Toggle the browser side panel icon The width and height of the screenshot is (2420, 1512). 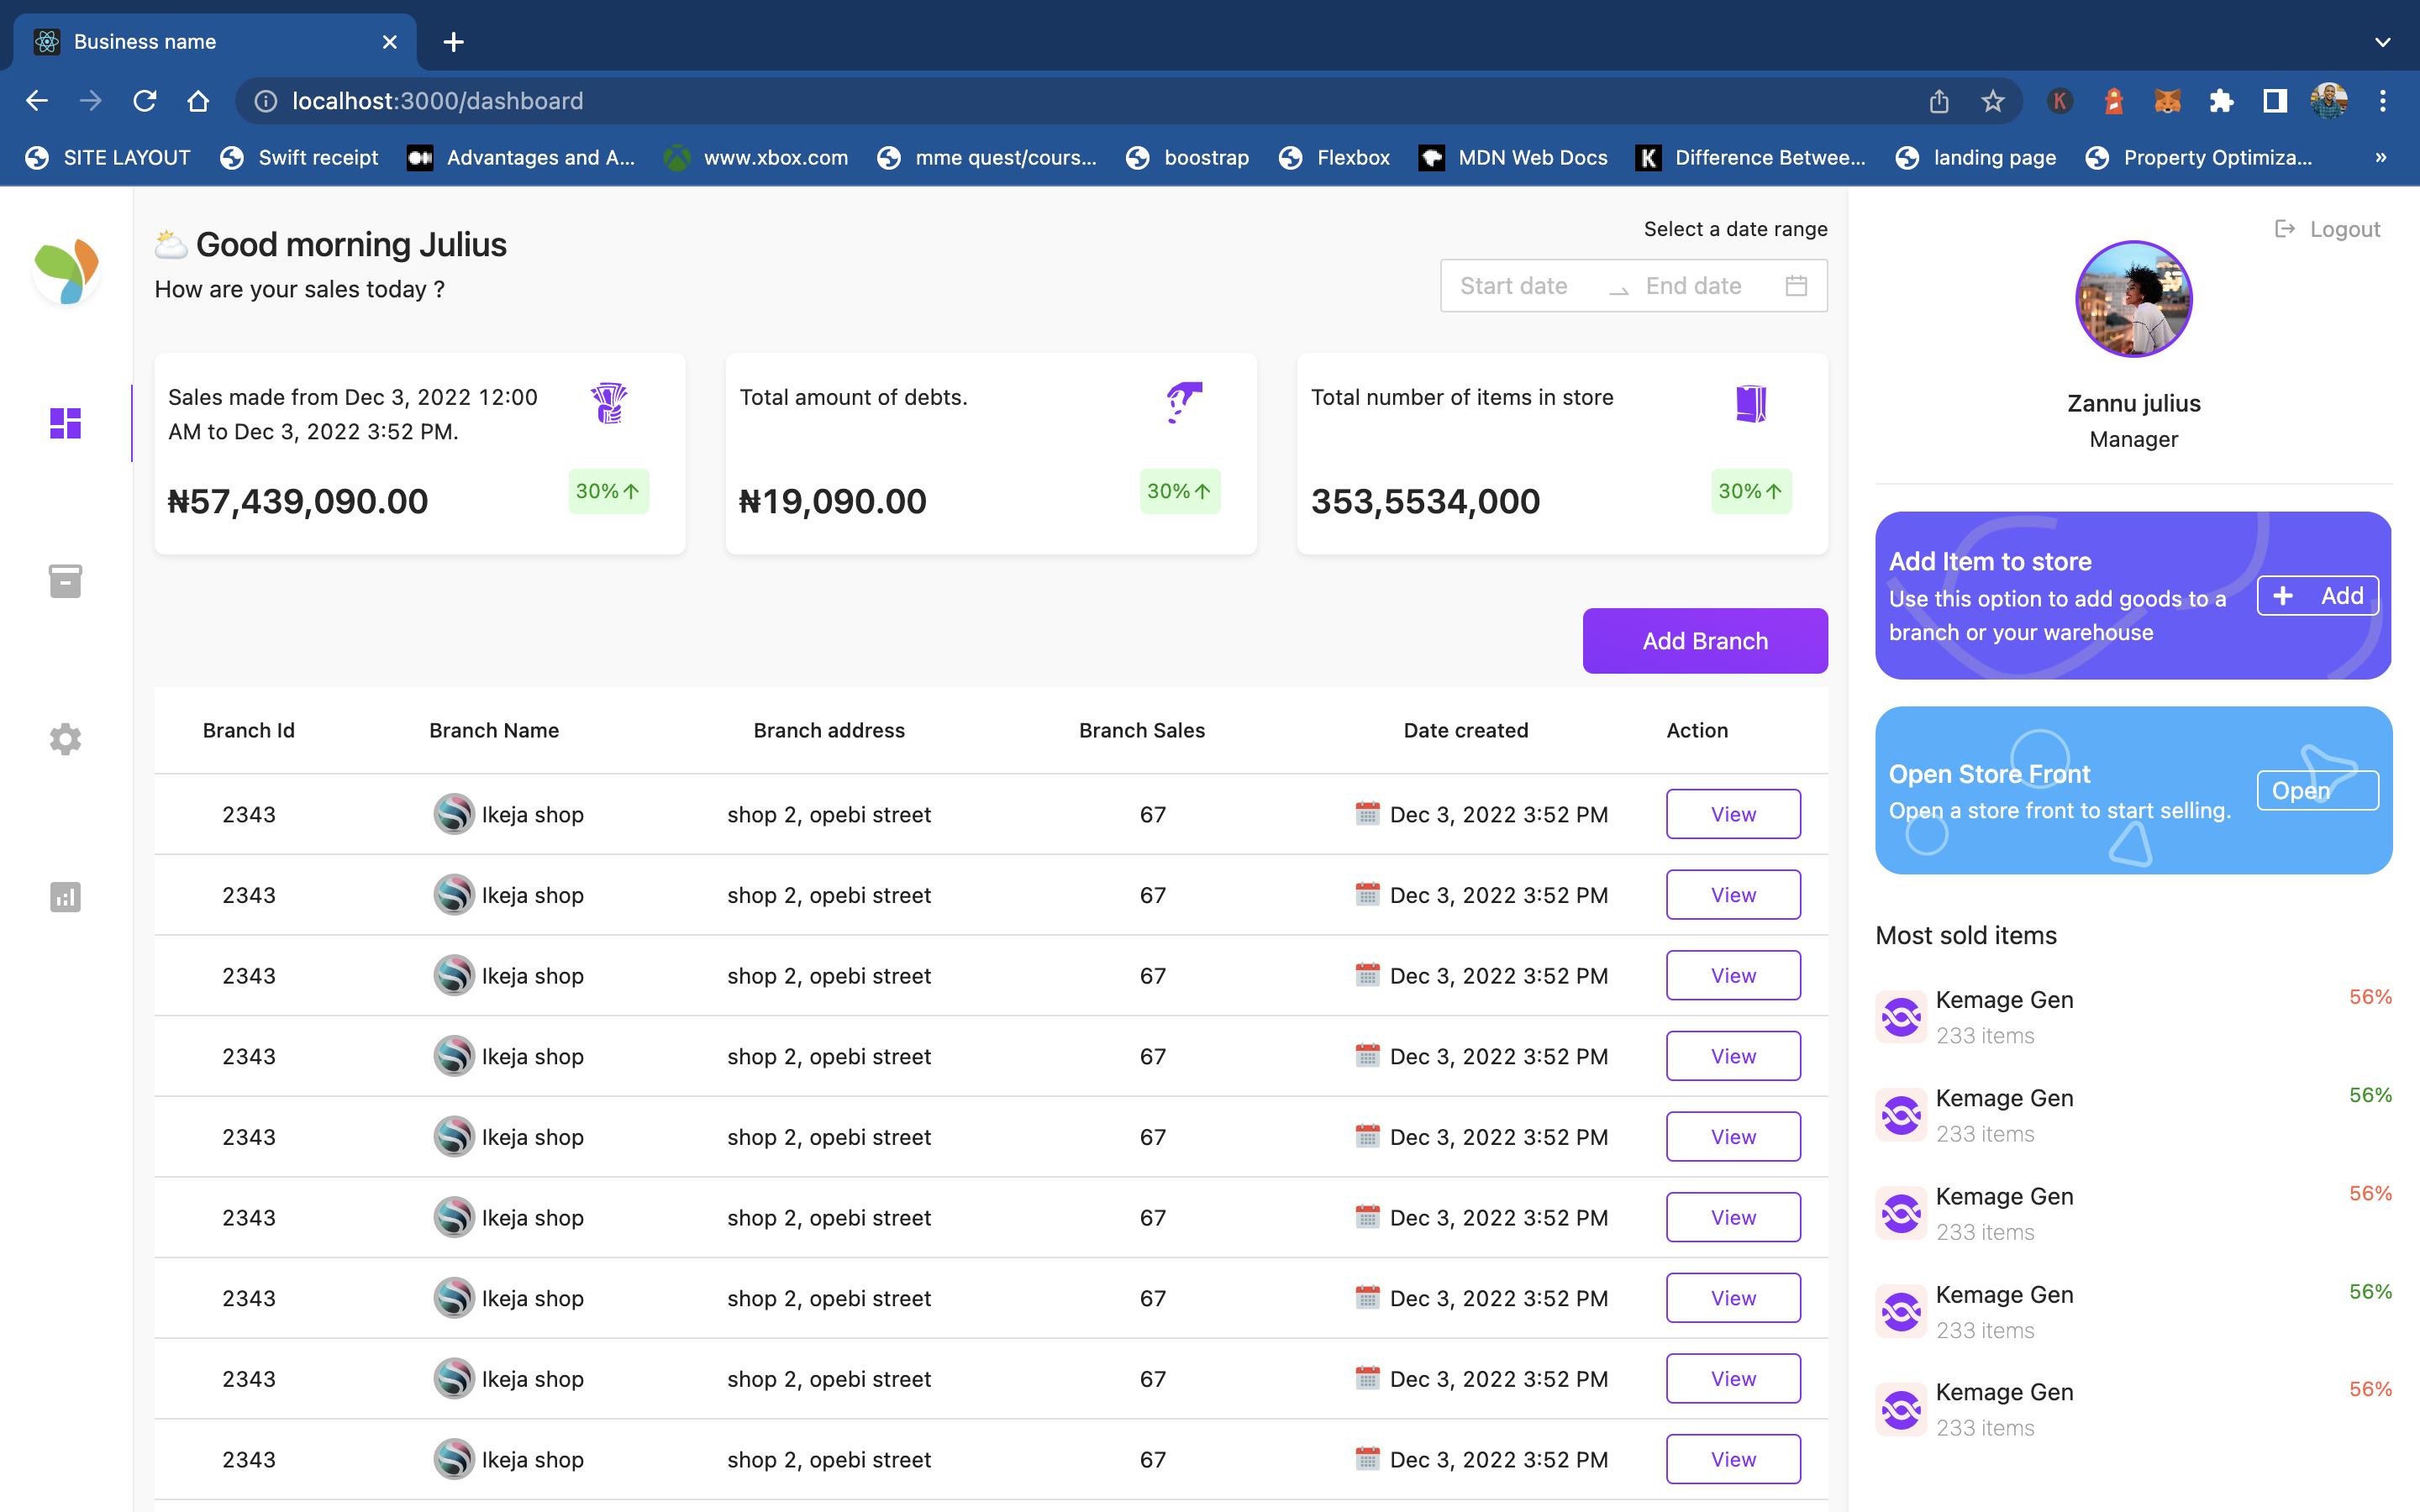tap(2274, 101)
